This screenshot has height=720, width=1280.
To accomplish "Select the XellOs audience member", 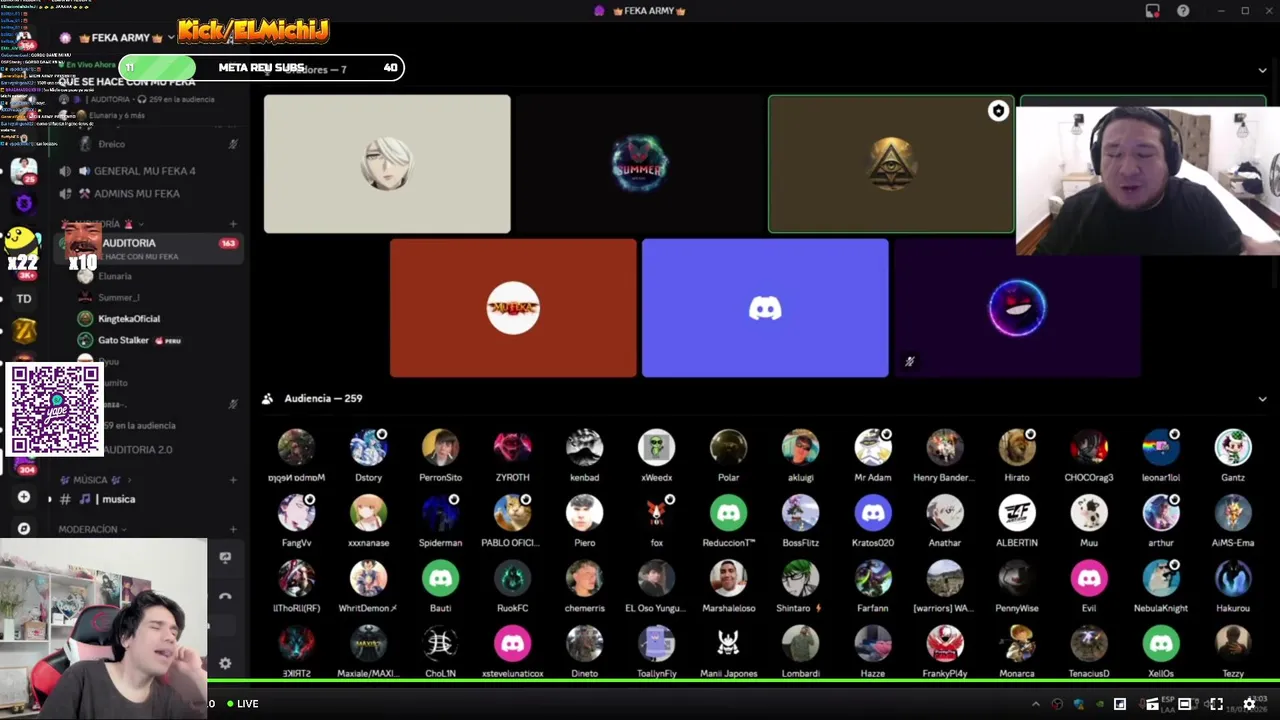I will coord(1161,650).
